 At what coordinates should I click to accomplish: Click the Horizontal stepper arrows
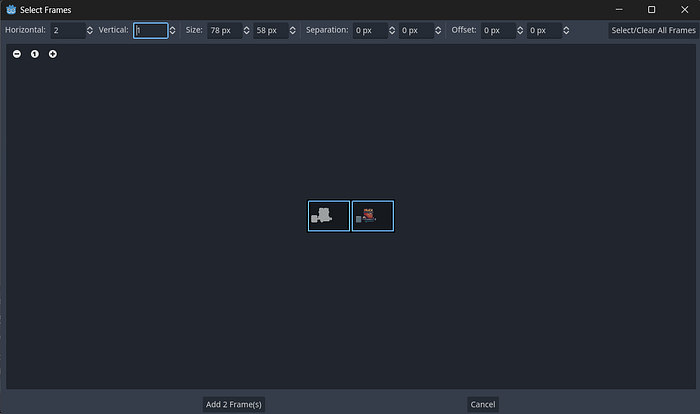[90, 30]
